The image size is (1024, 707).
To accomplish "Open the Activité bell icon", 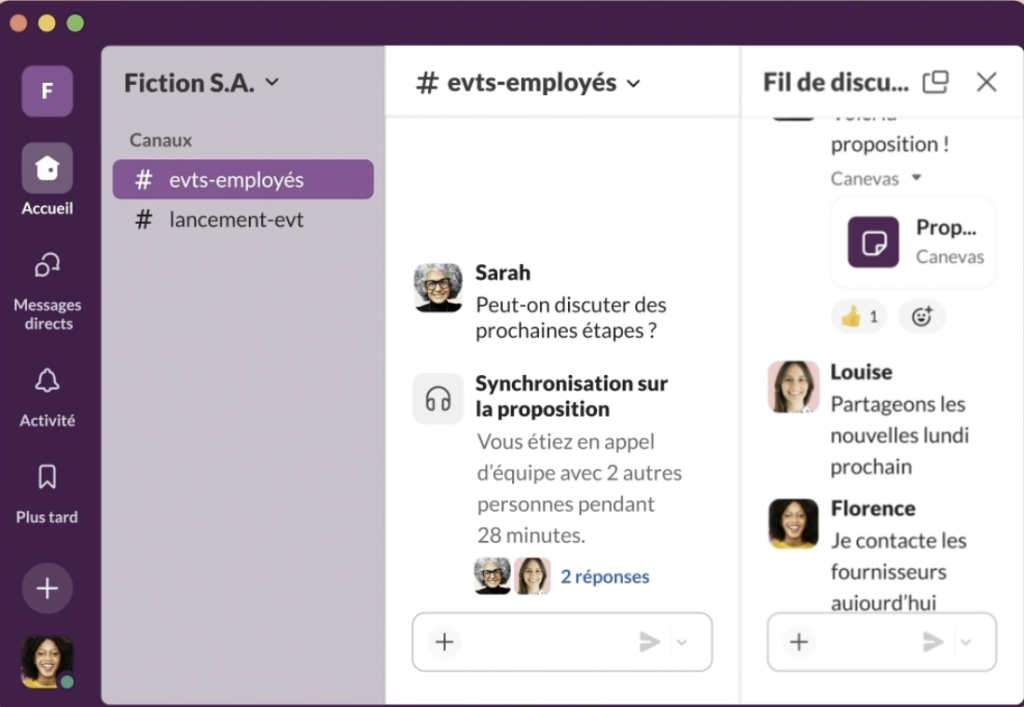I will click(x=47, y=381).
